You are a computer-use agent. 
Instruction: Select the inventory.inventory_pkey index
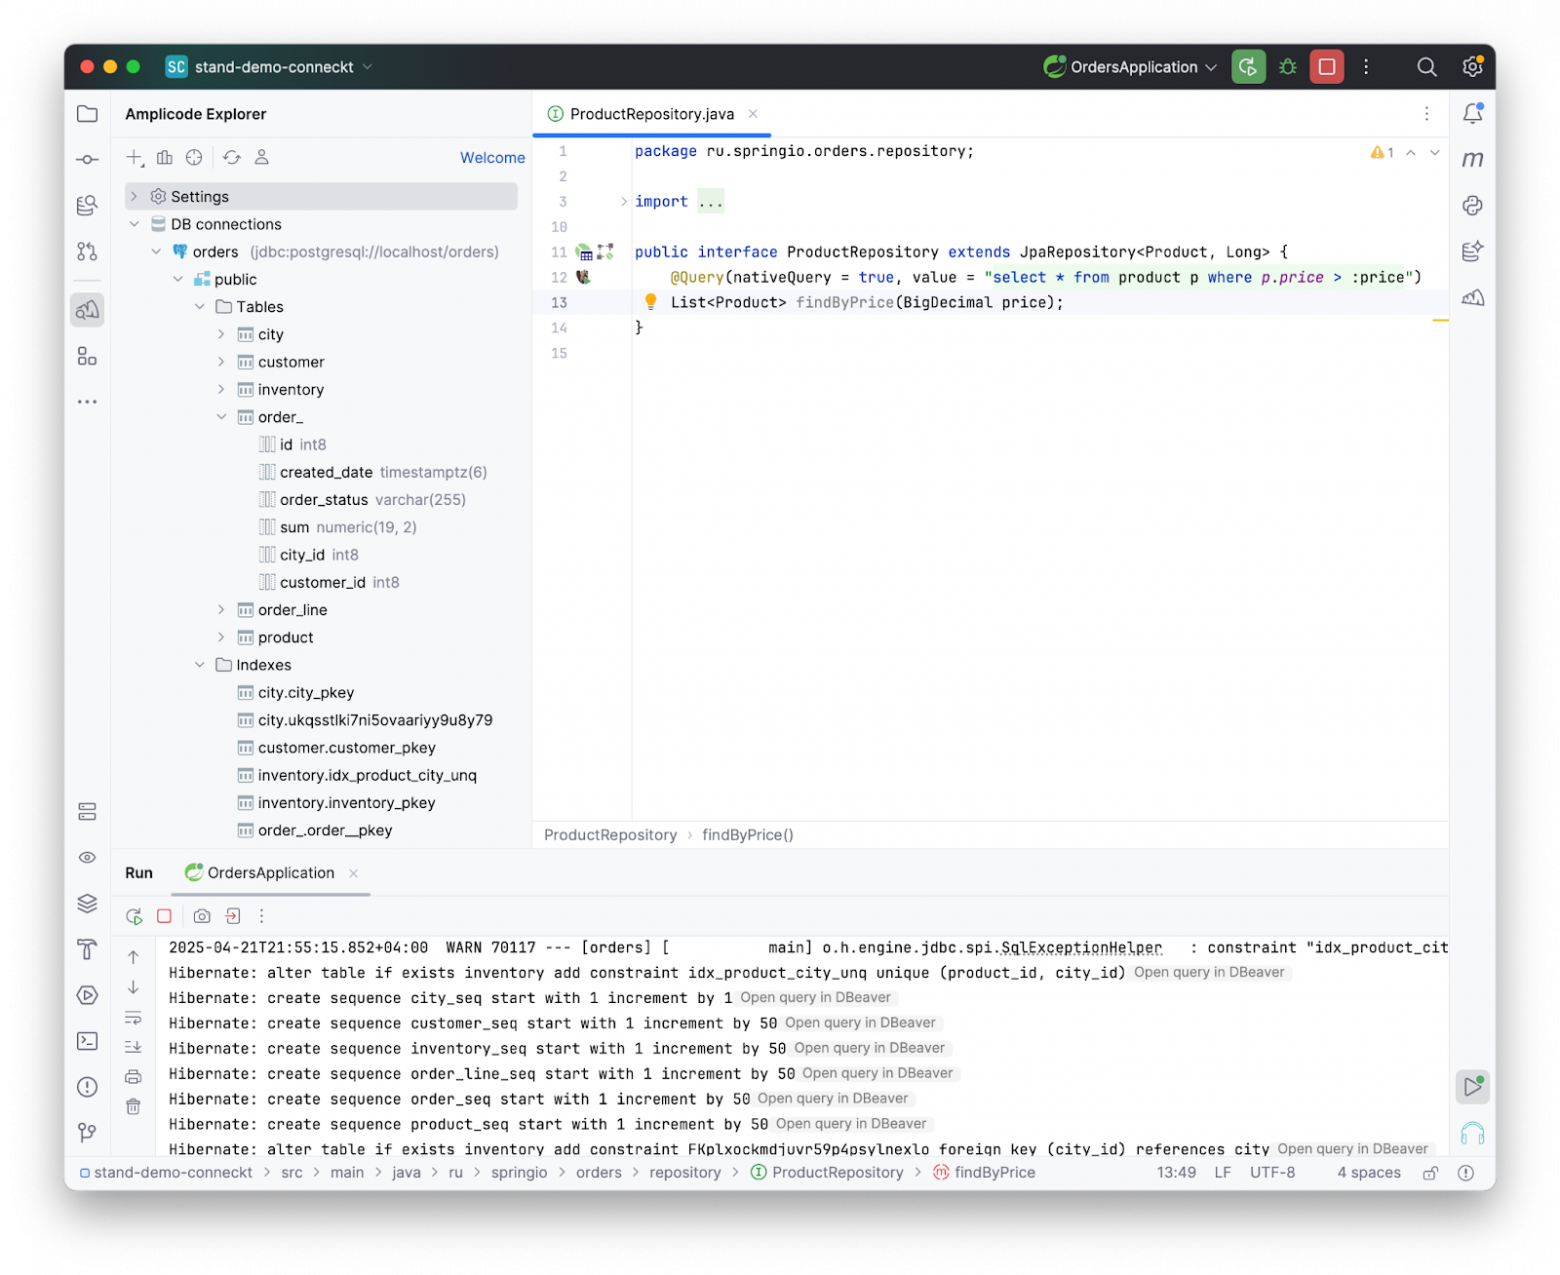click(336, 803)
